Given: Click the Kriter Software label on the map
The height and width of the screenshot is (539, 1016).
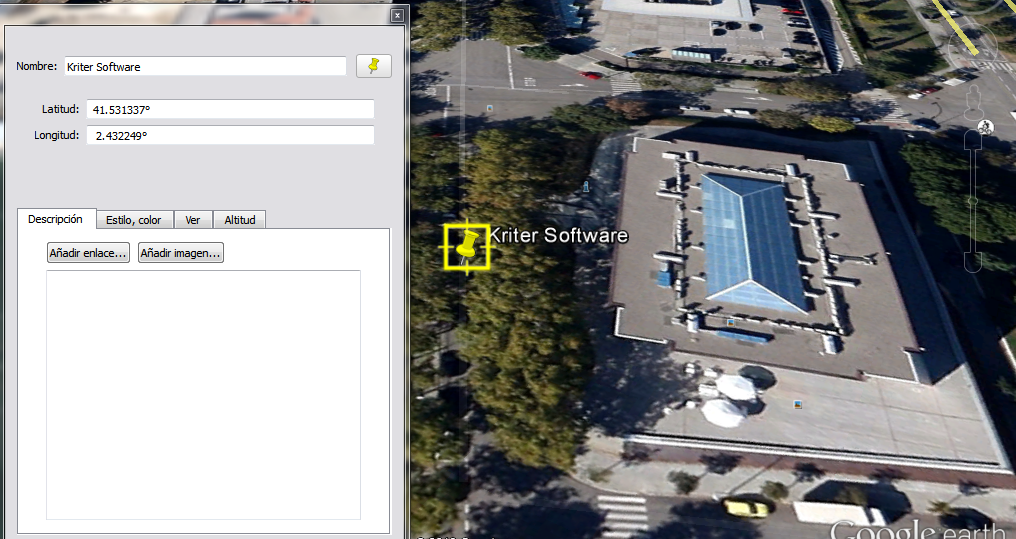Looking at the screenshot, I should tap(559, 235).
